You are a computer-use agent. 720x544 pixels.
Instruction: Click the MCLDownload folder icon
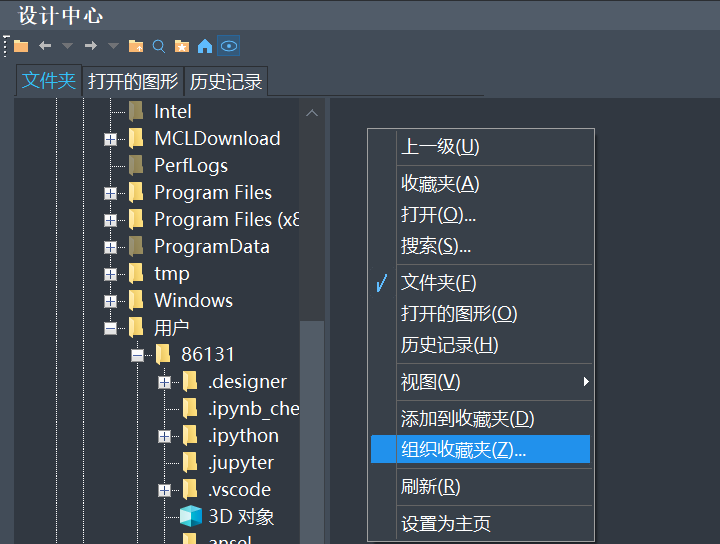pos(136,138)
